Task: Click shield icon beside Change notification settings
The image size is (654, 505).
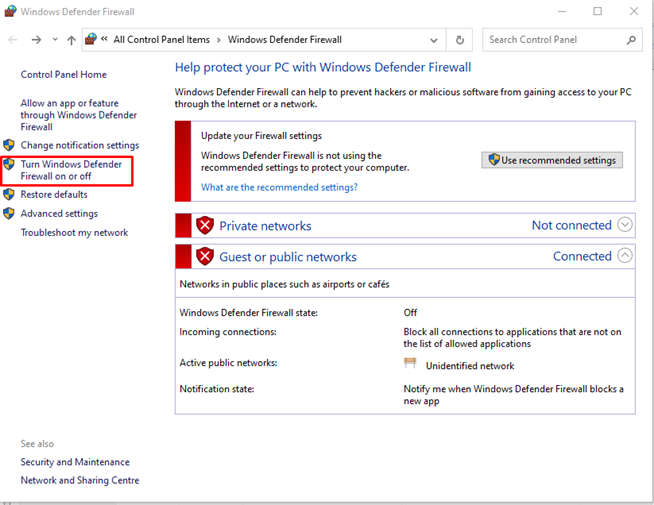Action: click(9, 145)
